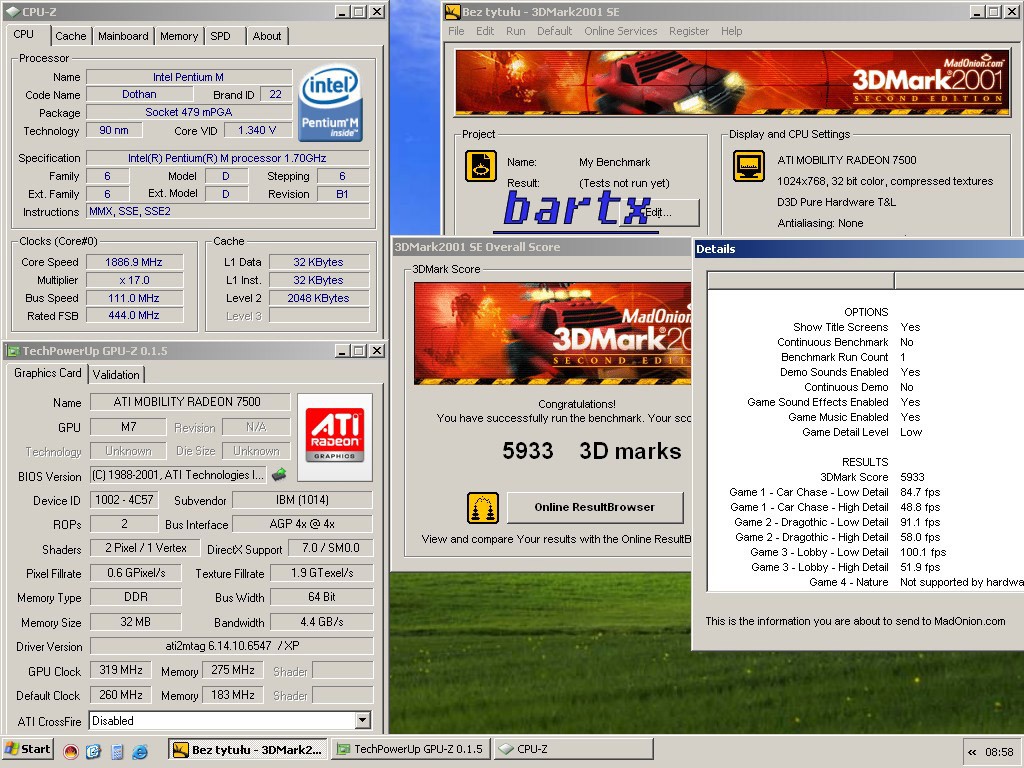Click the Memory Size value 32 MB
This screenshot has width=1024, height=768.
tap(135, 622)
